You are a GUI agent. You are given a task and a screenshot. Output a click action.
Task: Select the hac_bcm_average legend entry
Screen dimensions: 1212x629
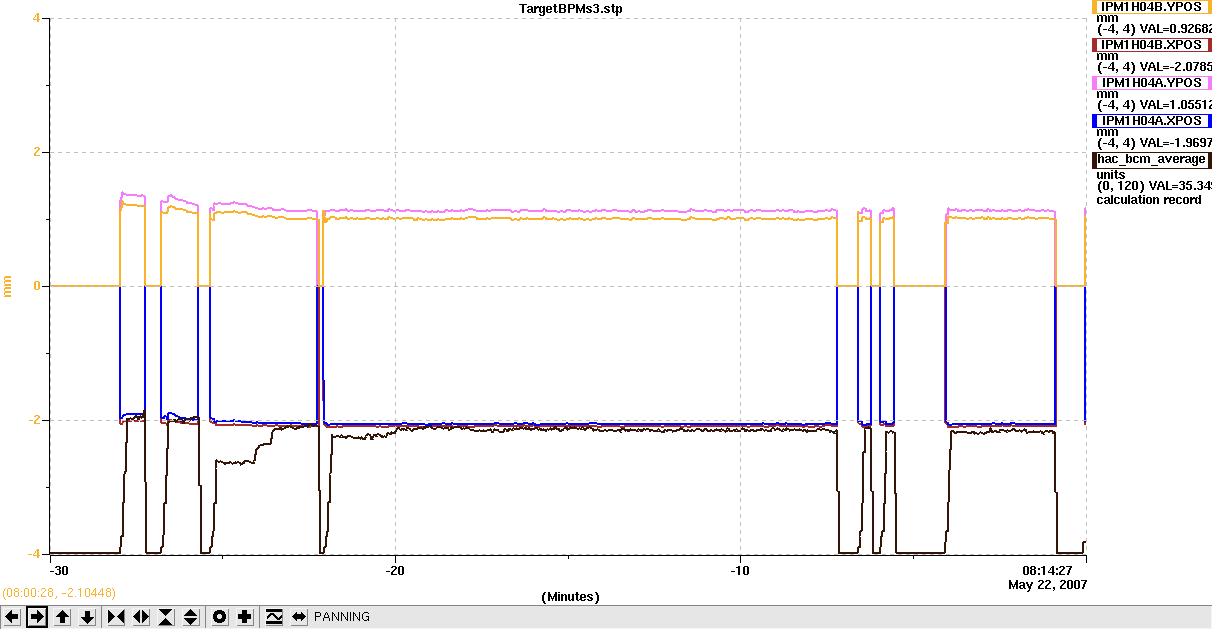click(1151, 159)
